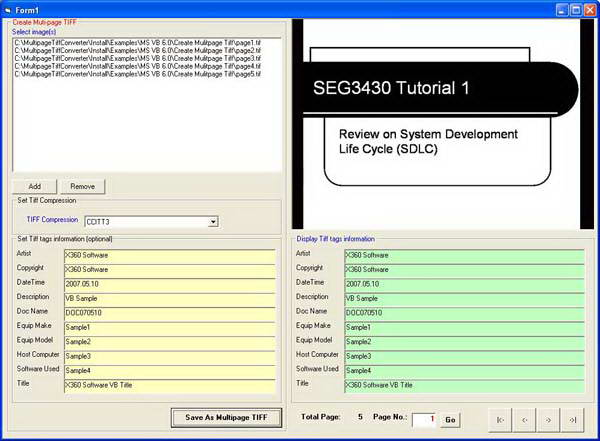Edit the yellow Copyright field
This screenshot has height=441, width=600.
pos(170,270)
